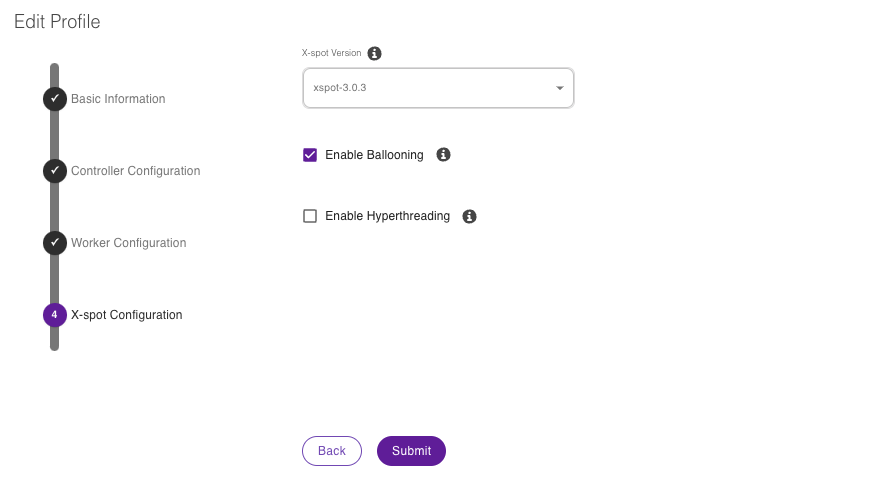Click info icon beside Enable Hyperthreading

click(470, 216)
